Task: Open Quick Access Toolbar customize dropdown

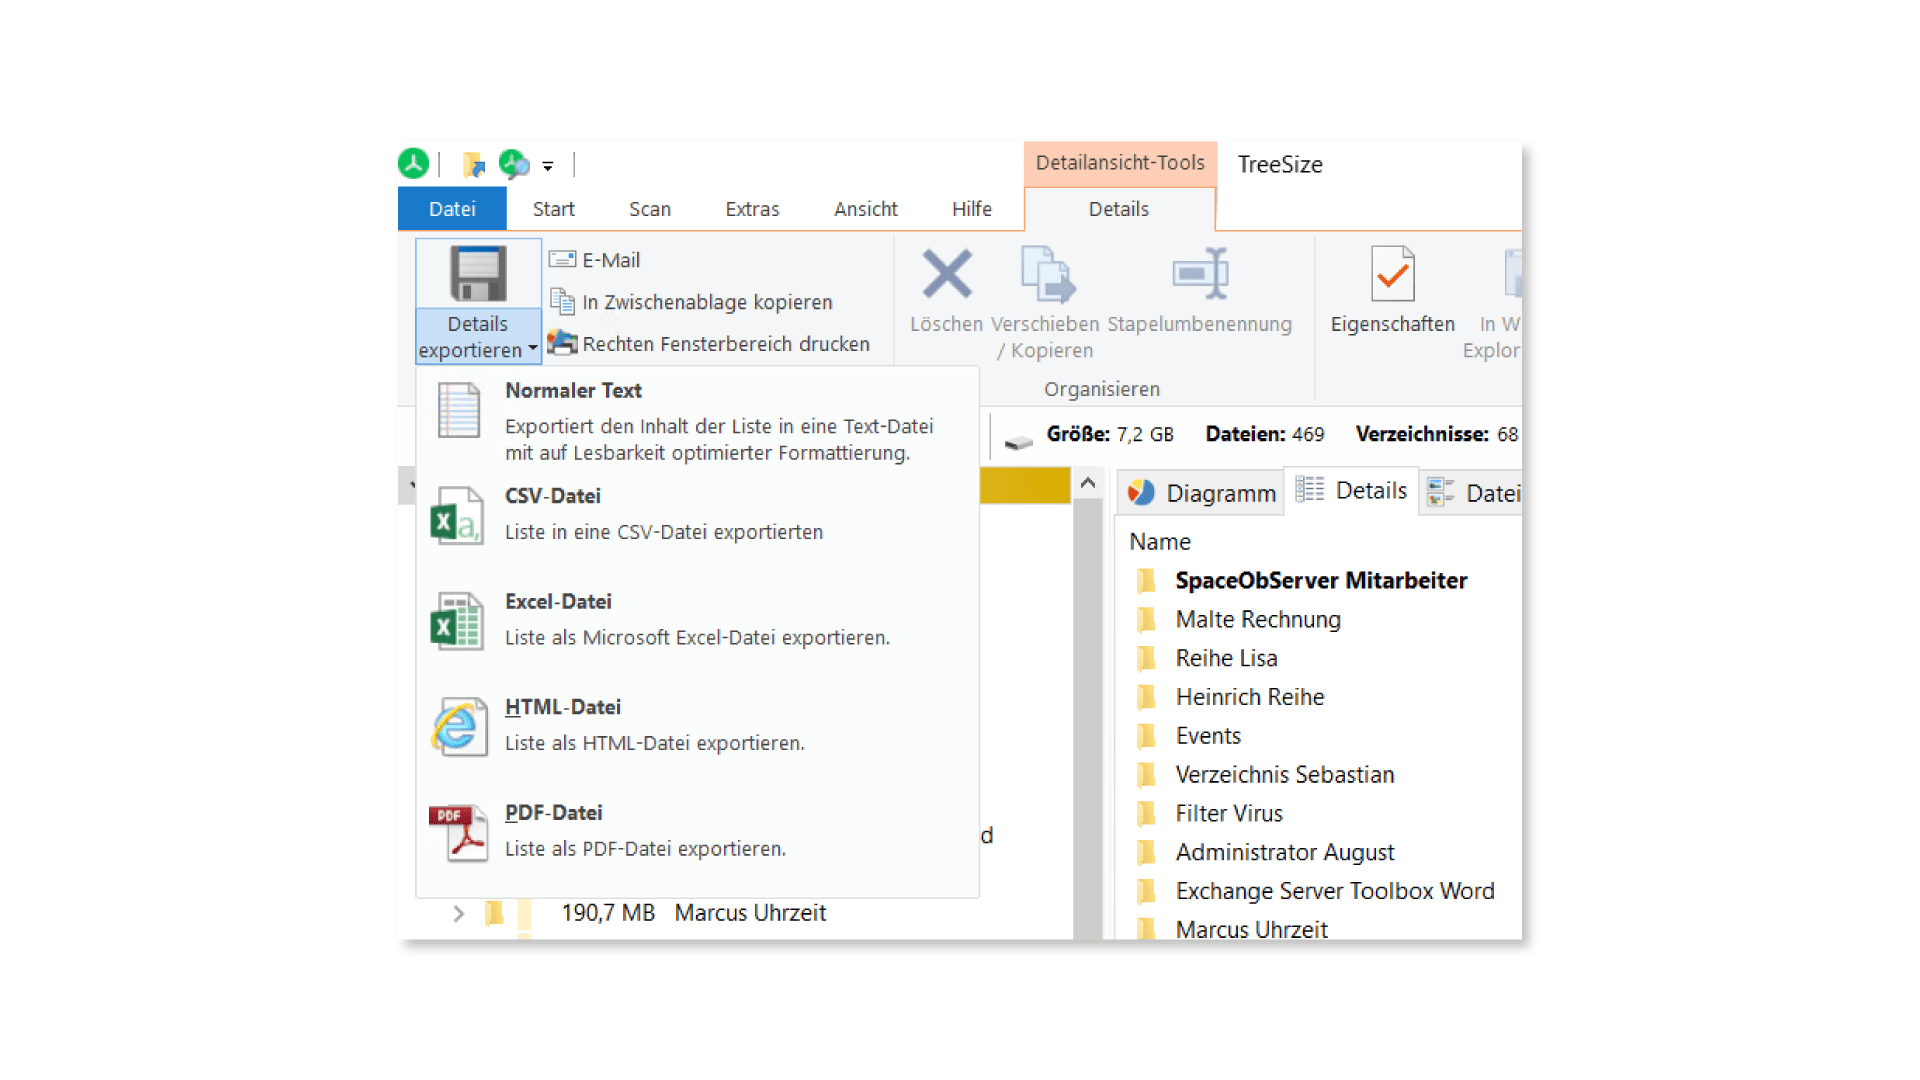Action: click(548, 166)
